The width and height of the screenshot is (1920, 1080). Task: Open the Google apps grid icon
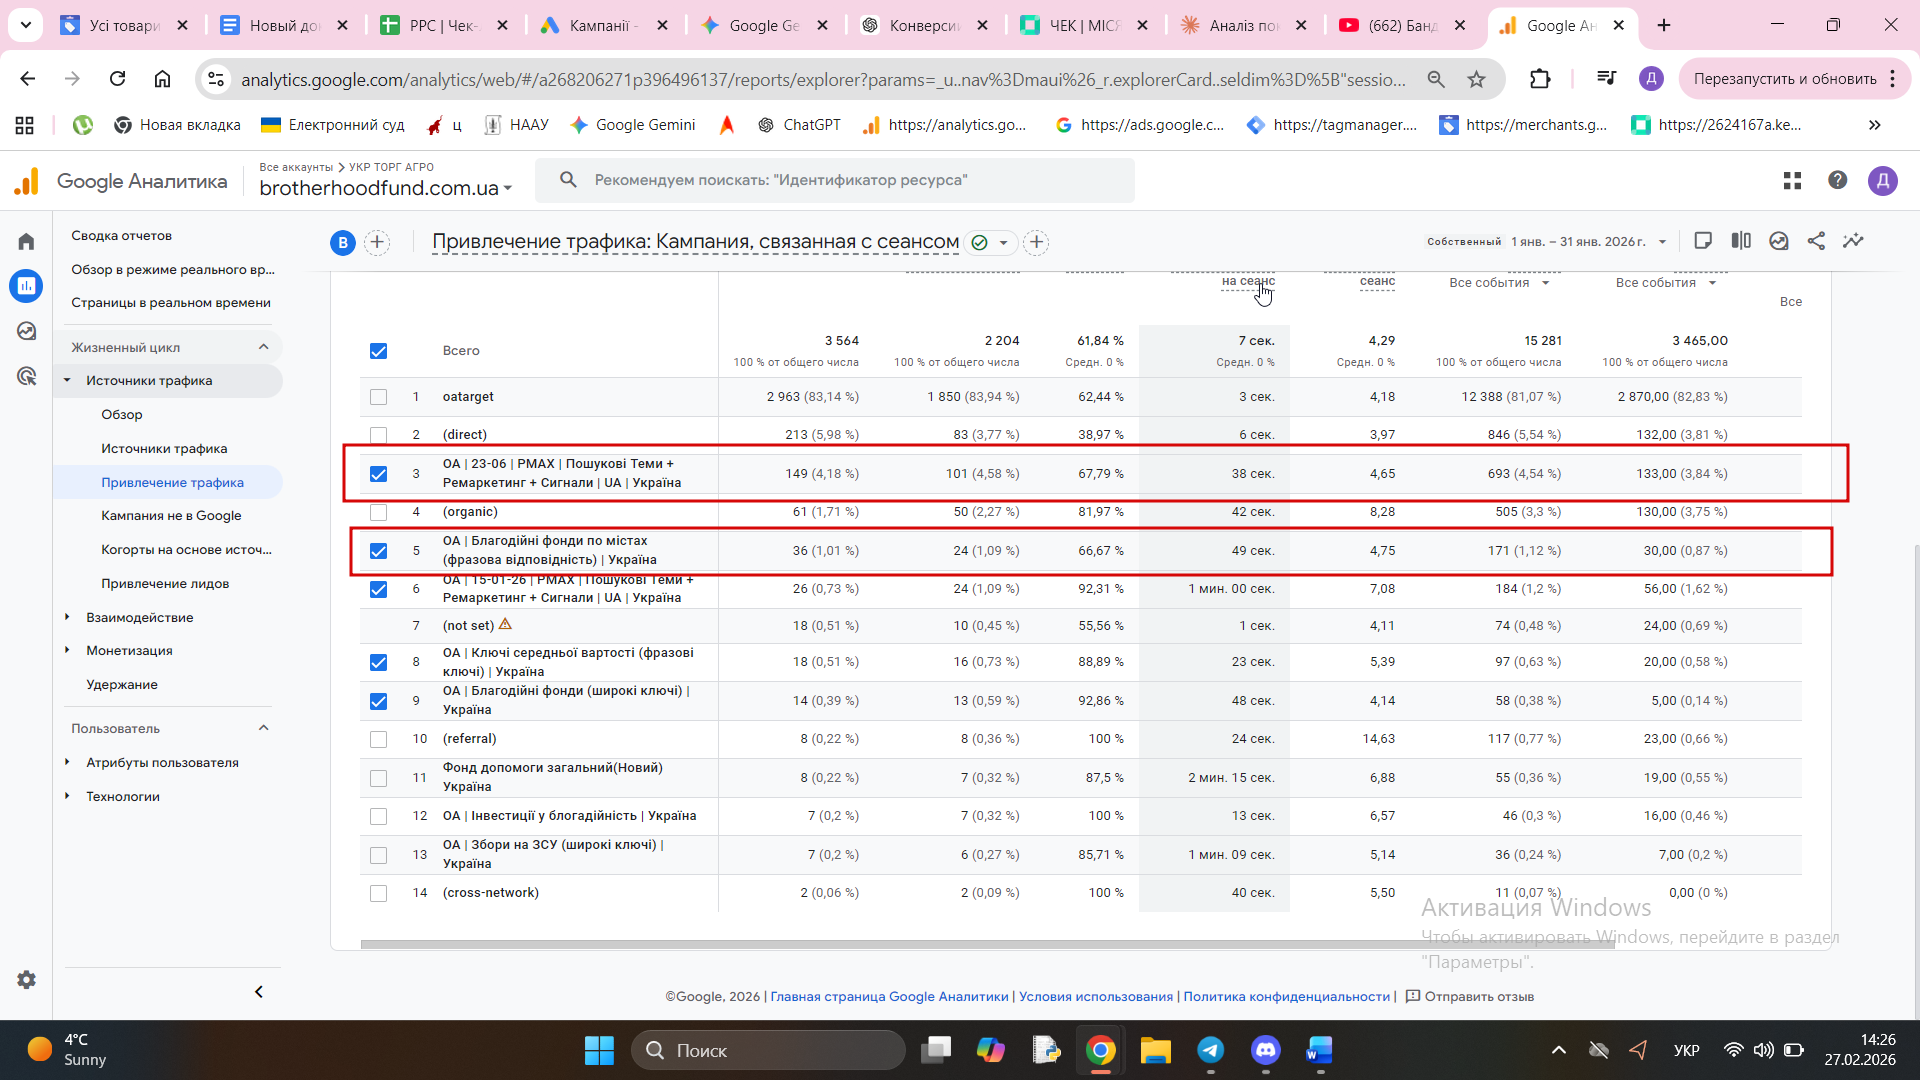pyautogui.click(x=1792, y=180)
